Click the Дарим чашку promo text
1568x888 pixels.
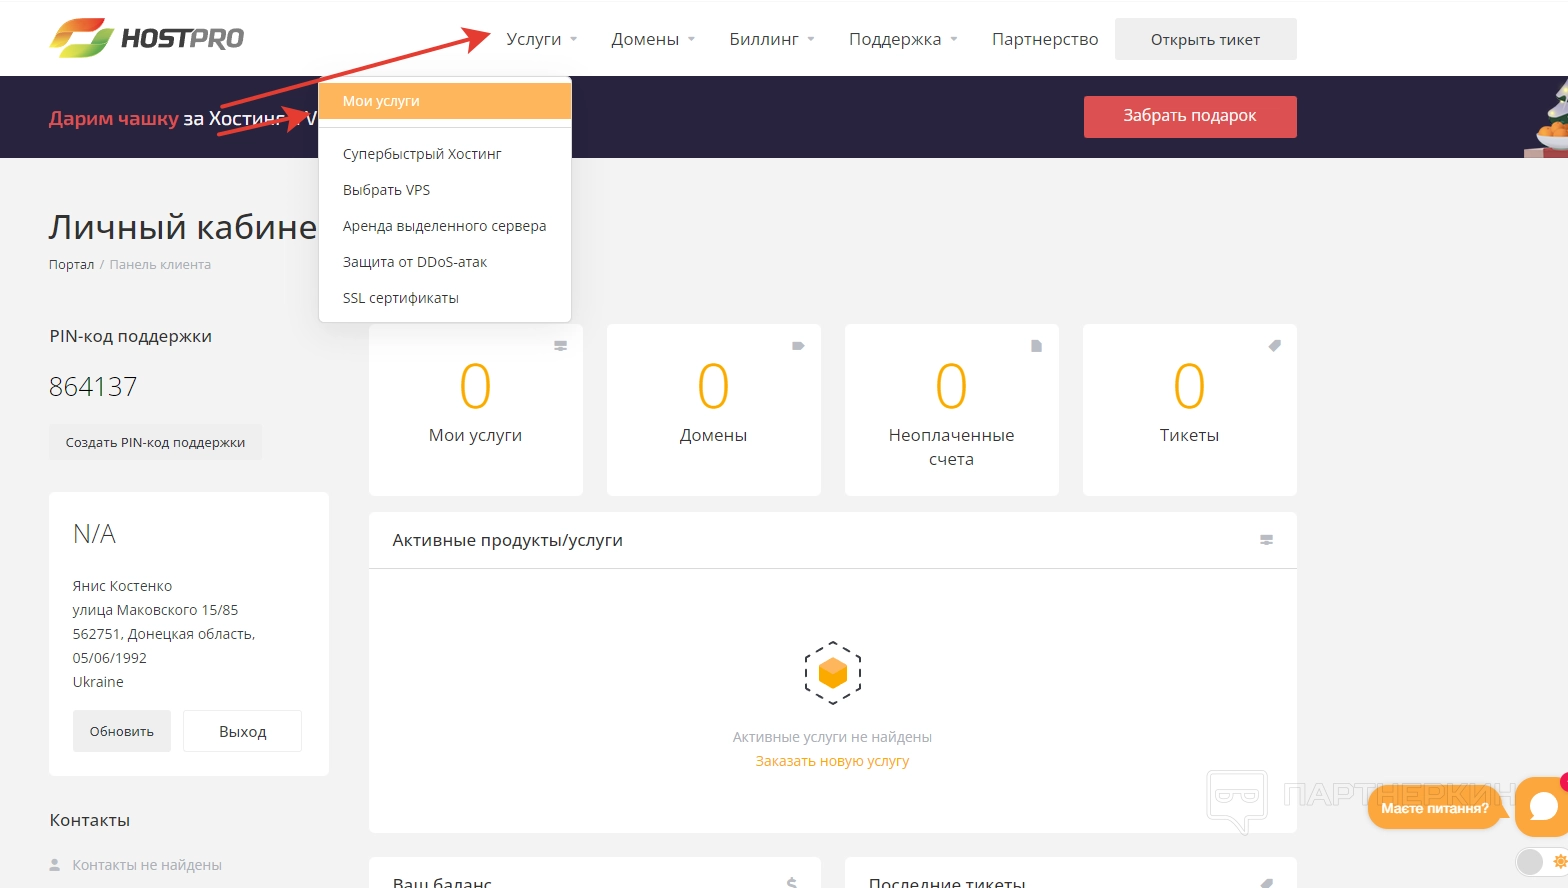point(114,118)
